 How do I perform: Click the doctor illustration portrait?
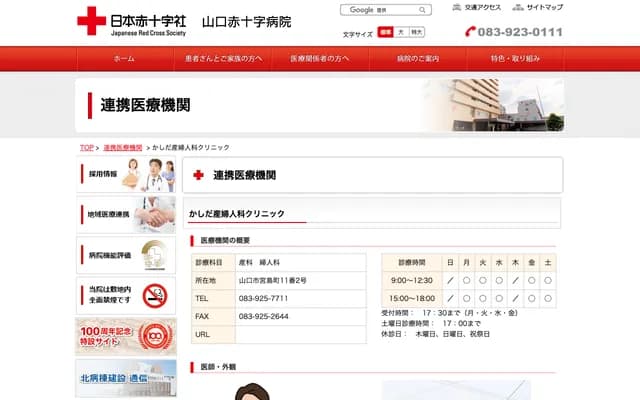252,391
